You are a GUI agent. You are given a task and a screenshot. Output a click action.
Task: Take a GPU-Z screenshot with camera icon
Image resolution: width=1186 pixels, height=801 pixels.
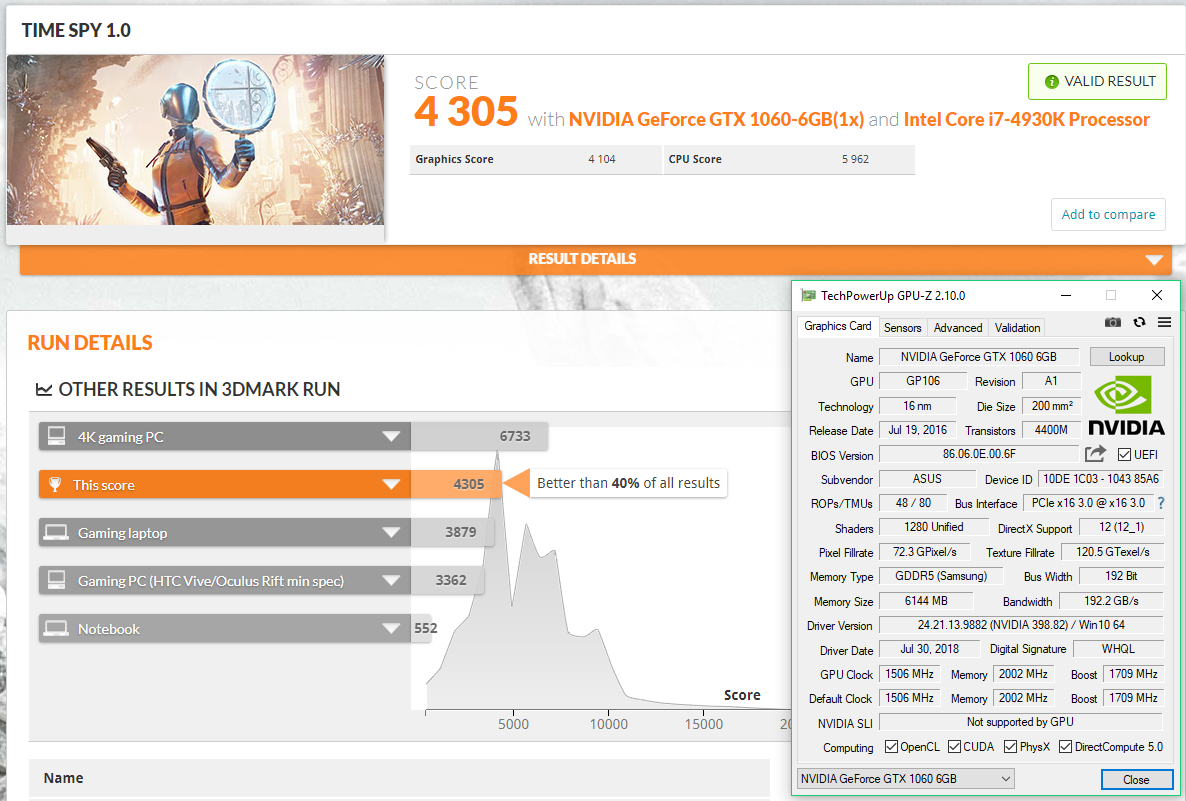1113,322
